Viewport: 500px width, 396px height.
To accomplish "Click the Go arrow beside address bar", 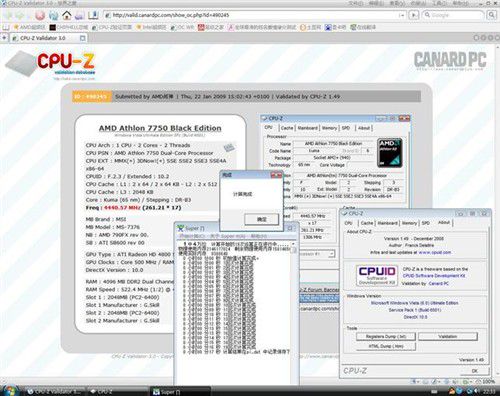I will [x=414, y=15].
